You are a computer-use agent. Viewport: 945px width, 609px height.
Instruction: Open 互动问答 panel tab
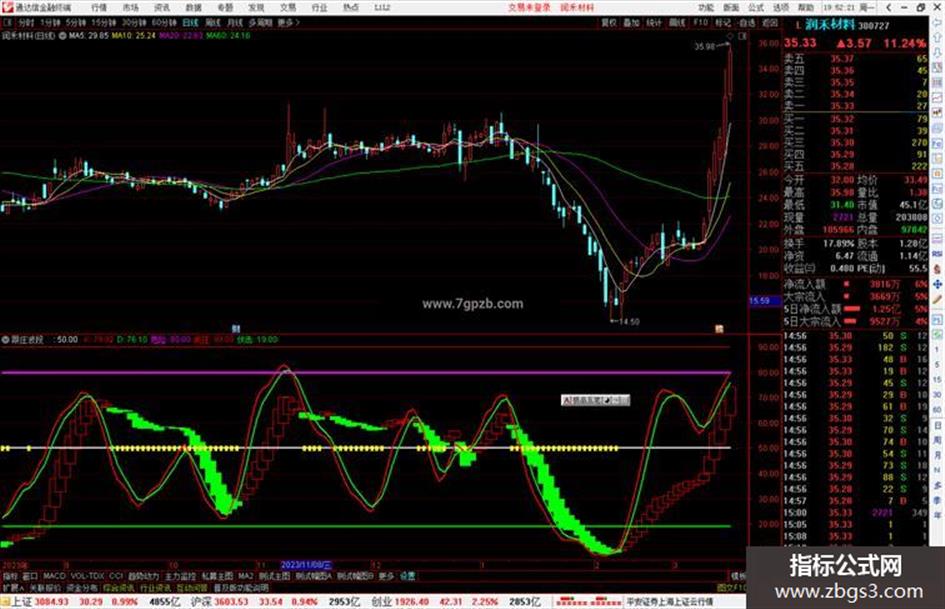click(192, 587)
